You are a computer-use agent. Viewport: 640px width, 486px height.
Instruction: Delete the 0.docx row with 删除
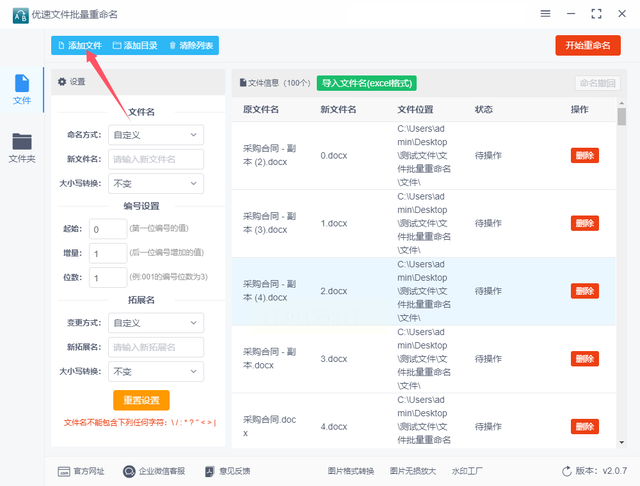click(x=584, y=155)
